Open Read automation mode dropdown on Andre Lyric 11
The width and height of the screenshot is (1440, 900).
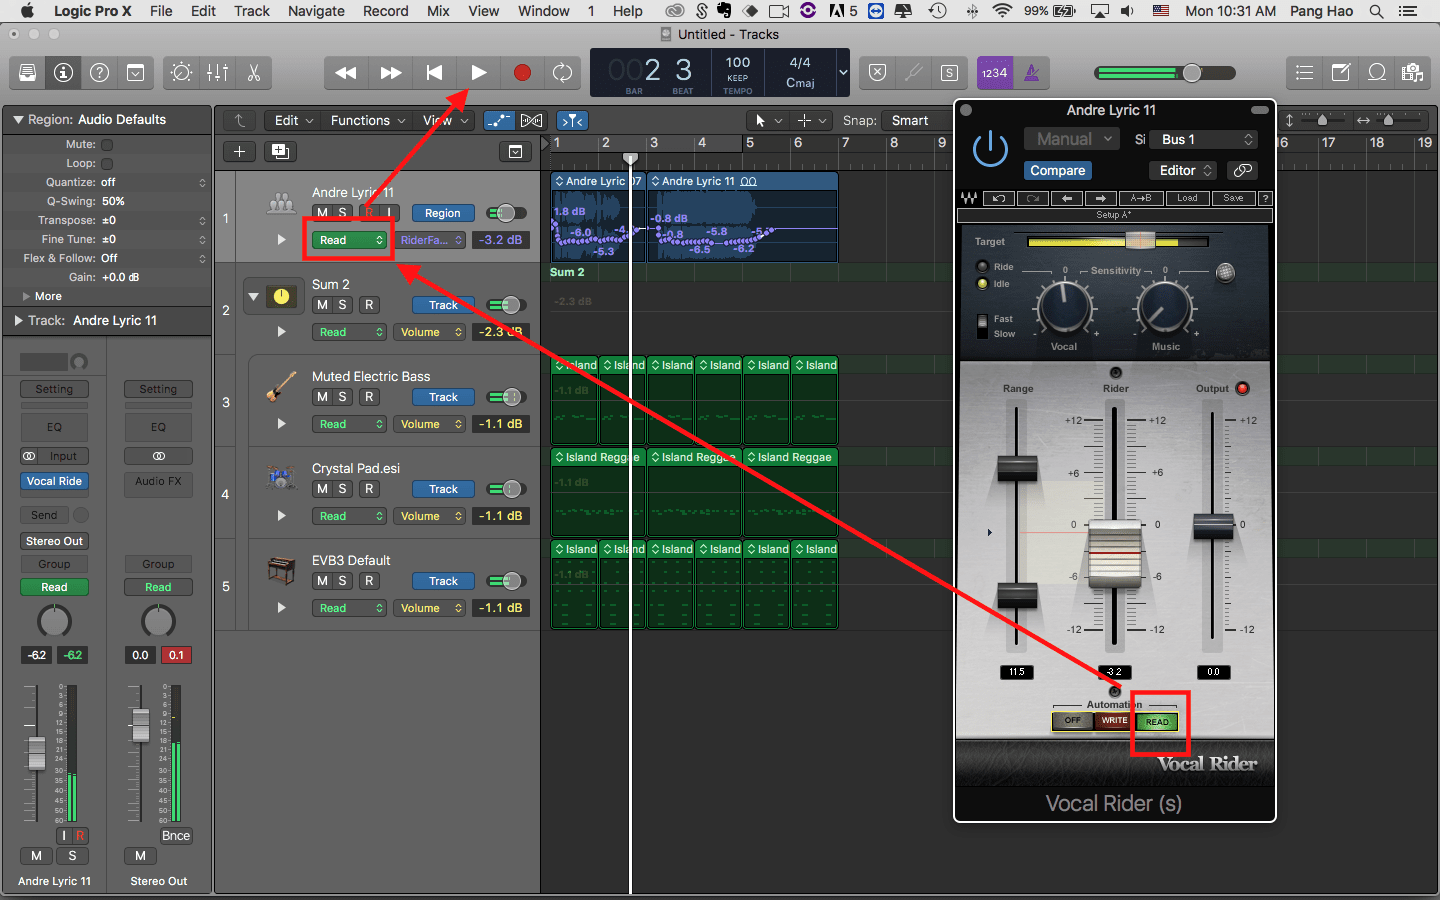click(x=350, y=240)
